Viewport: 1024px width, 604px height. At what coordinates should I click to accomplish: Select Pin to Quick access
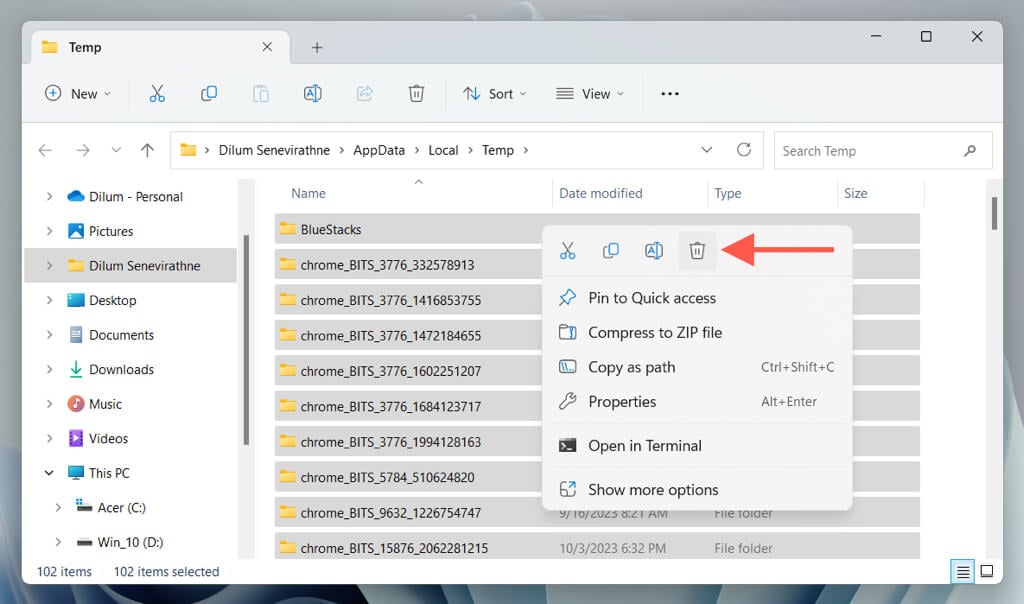697,298
